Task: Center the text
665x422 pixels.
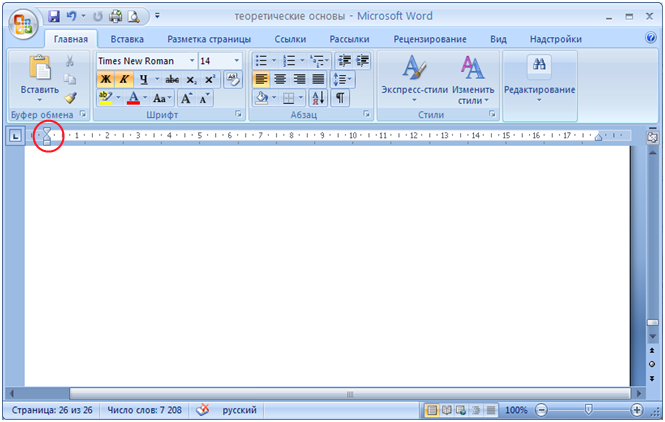Action: click(280, 79)
